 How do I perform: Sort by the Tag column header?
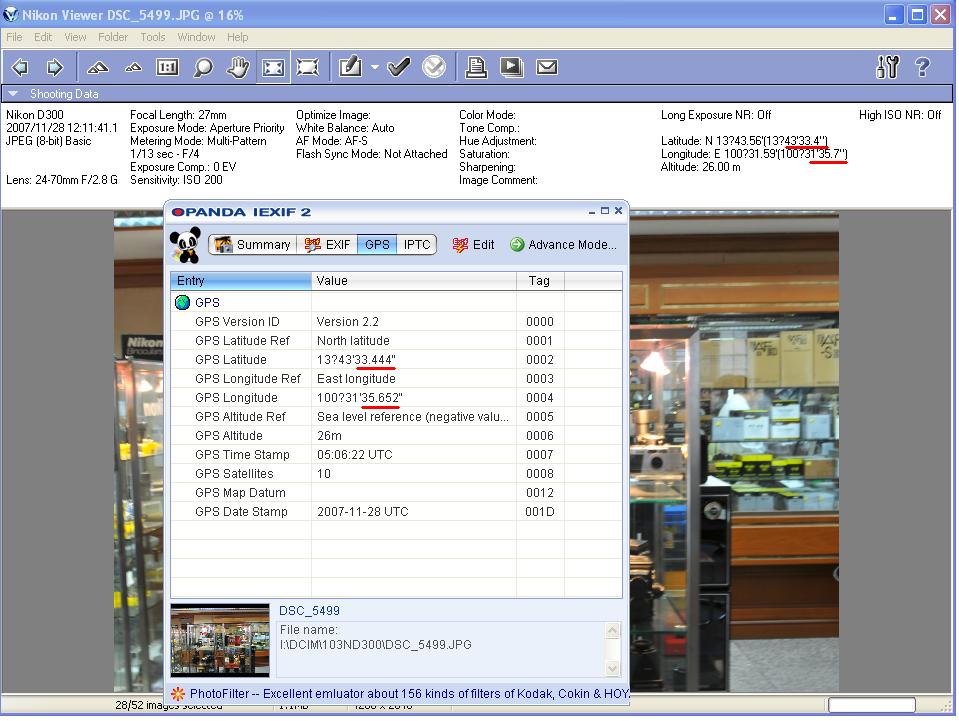(540, 281)
